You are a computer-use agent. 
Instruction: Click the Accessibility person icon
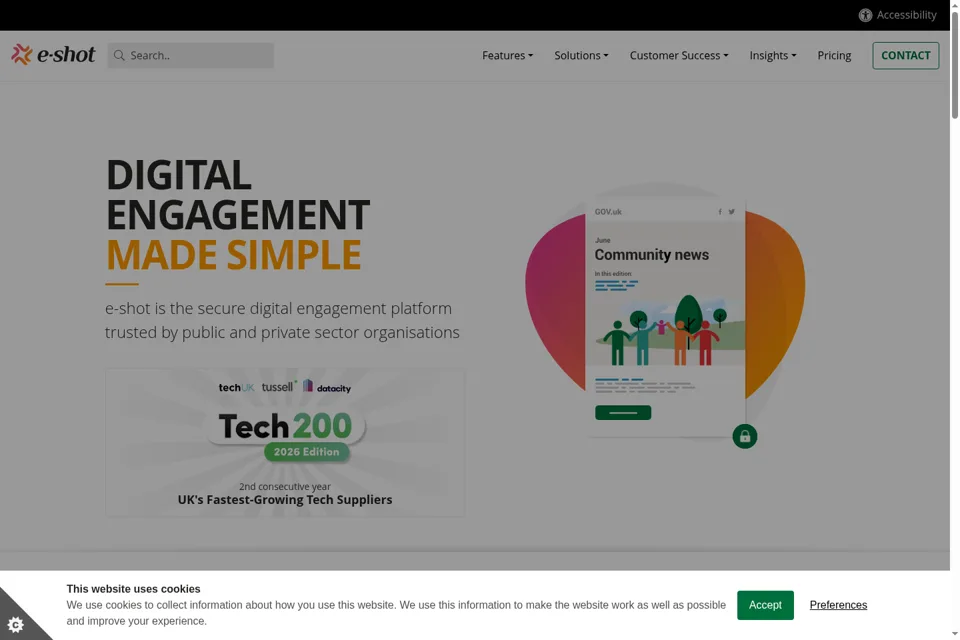(865, 15)
